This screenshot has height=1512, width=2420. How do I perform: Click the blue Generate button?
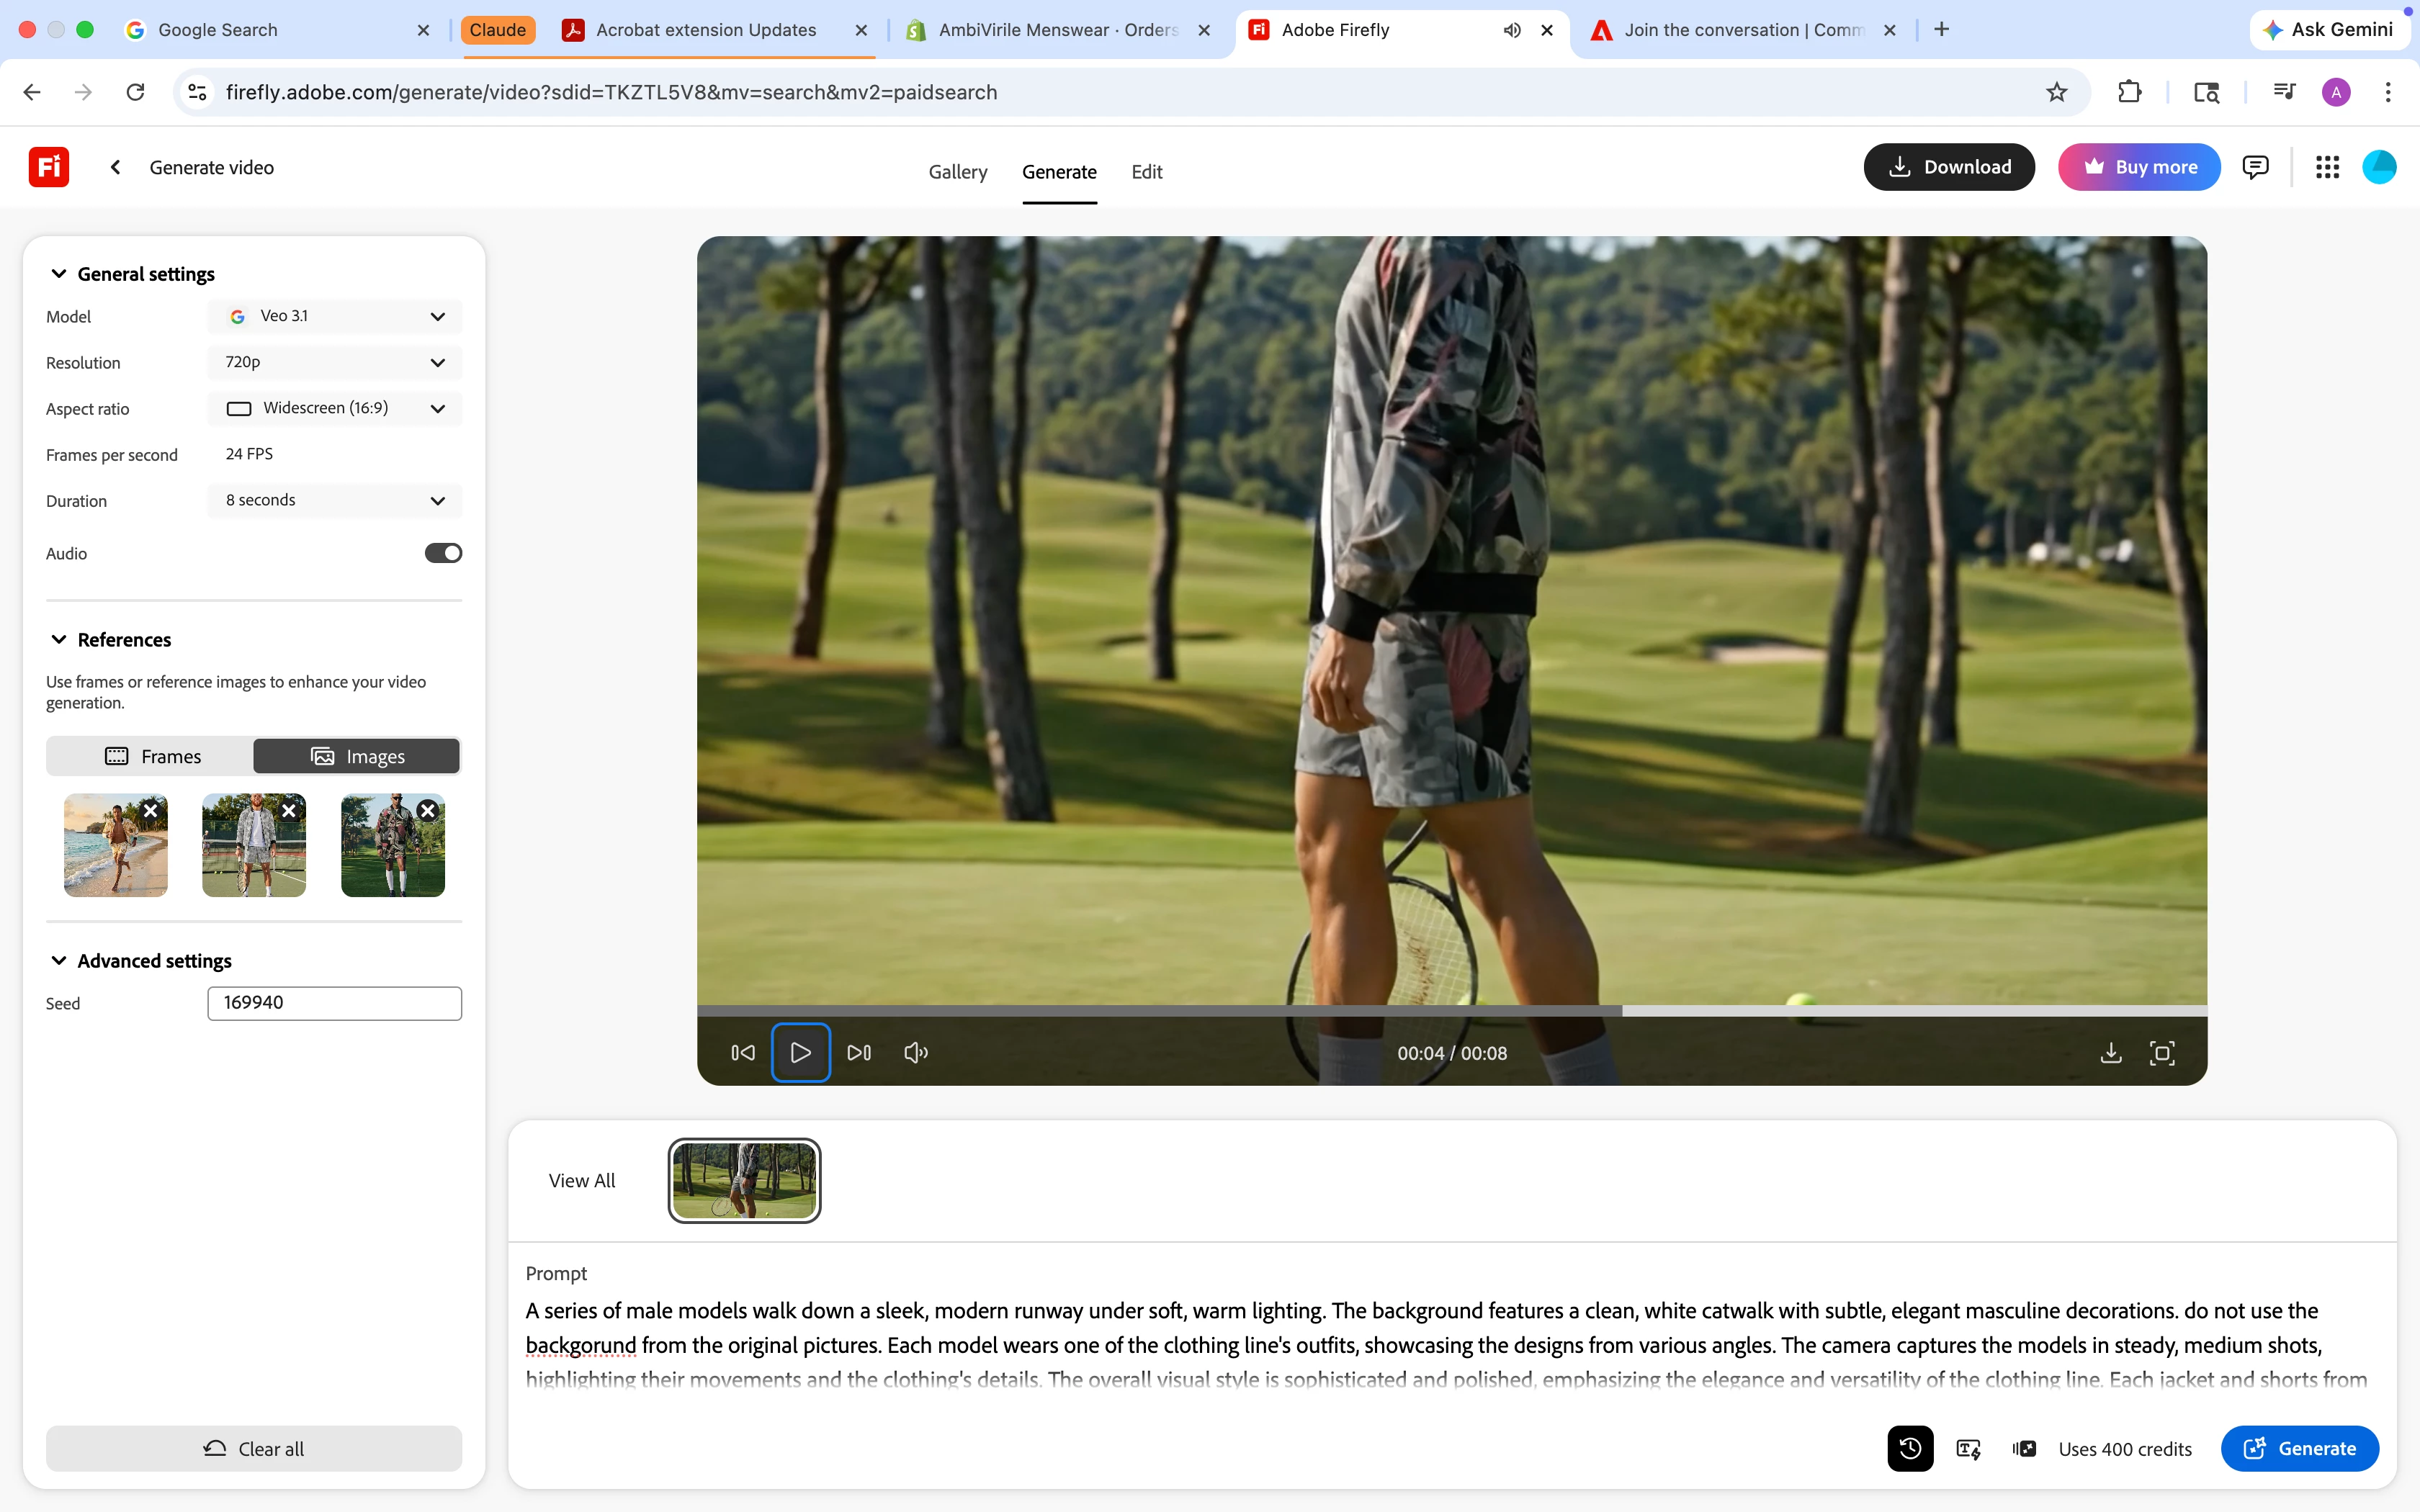click(2299, 1448)
